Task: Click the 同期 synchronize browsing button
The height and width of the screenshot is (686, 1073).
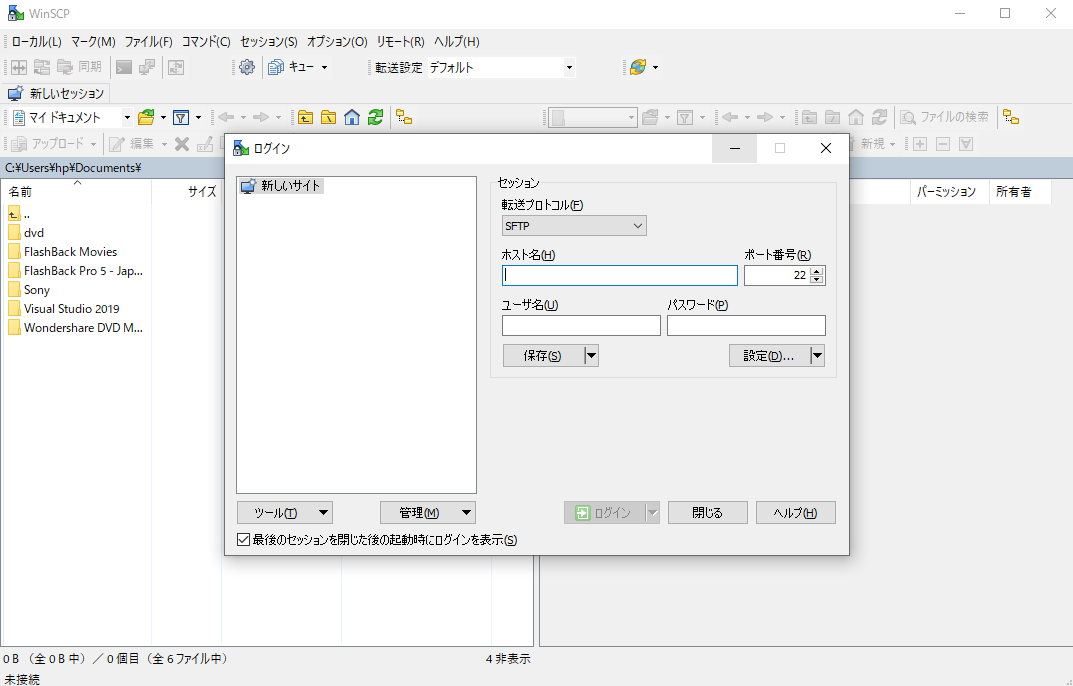Action: 79,67
